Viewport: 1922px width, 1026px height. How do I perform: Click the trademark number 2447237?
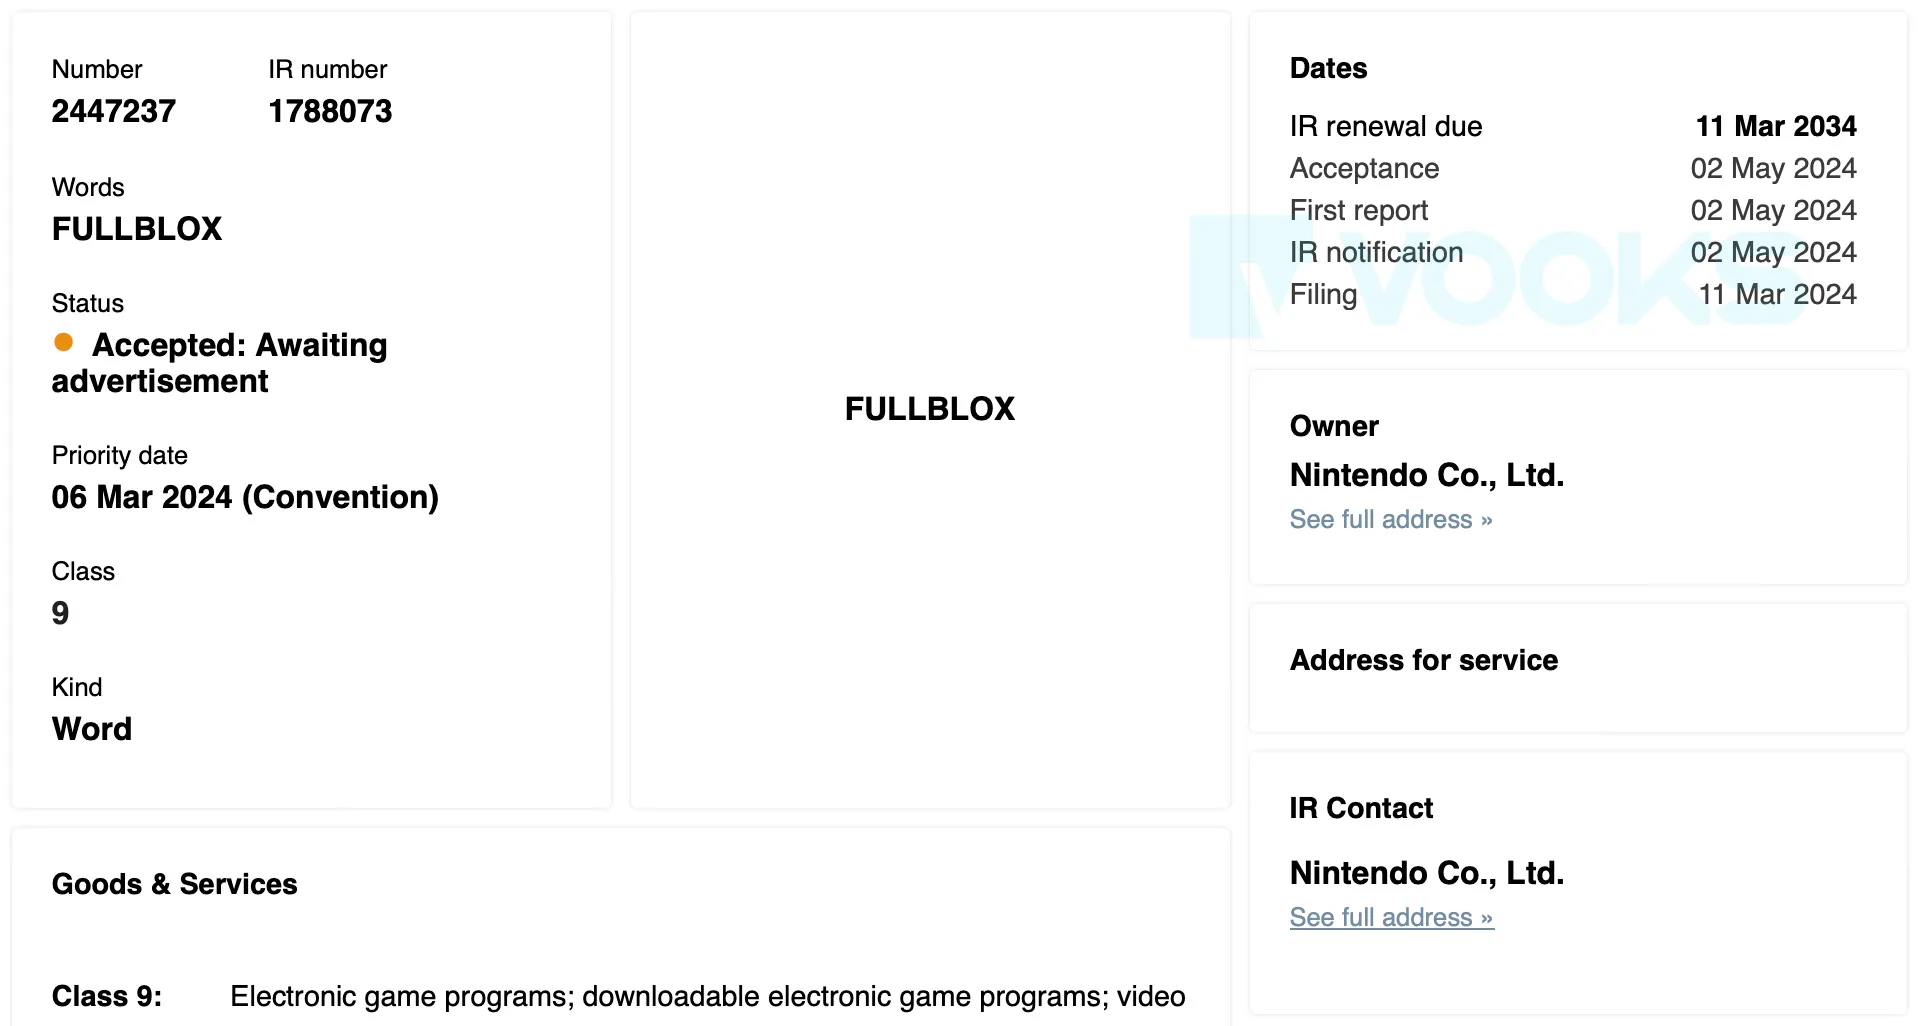114,111
